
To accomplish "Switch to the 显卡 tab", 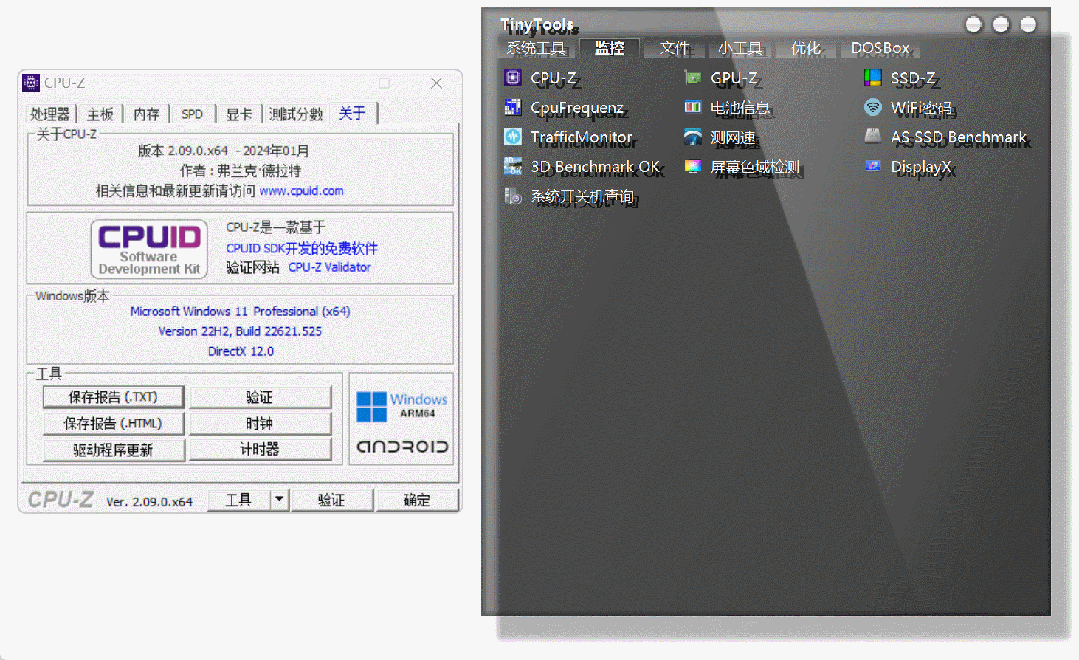I will click(x=239, y=114).
